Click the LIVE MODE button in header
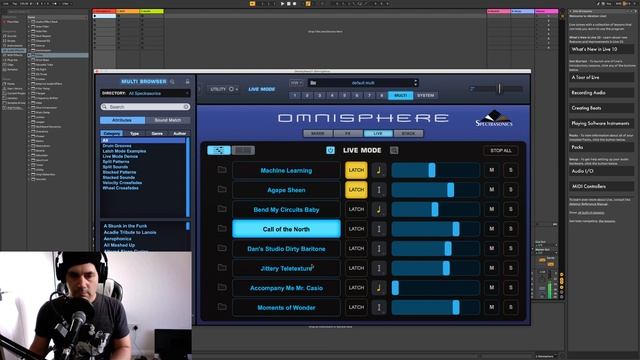 coord(262,89)
